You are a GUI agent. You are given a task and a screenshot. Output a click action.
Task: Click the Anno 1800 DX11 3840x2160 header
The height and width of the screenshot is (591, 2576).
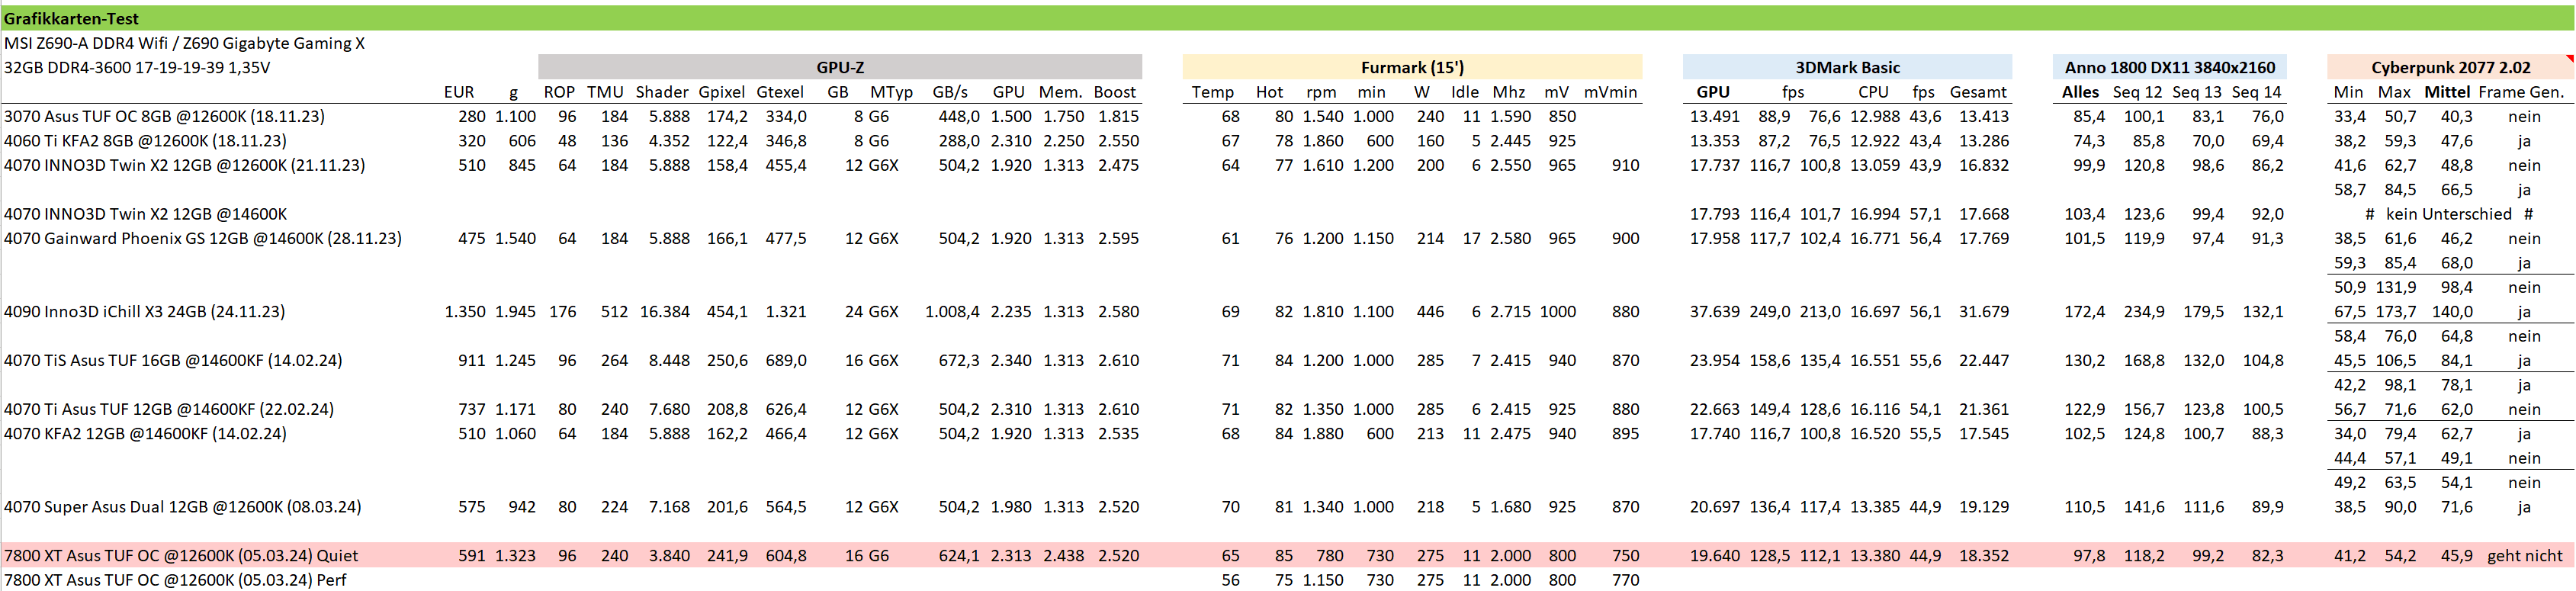(2169, 67)
